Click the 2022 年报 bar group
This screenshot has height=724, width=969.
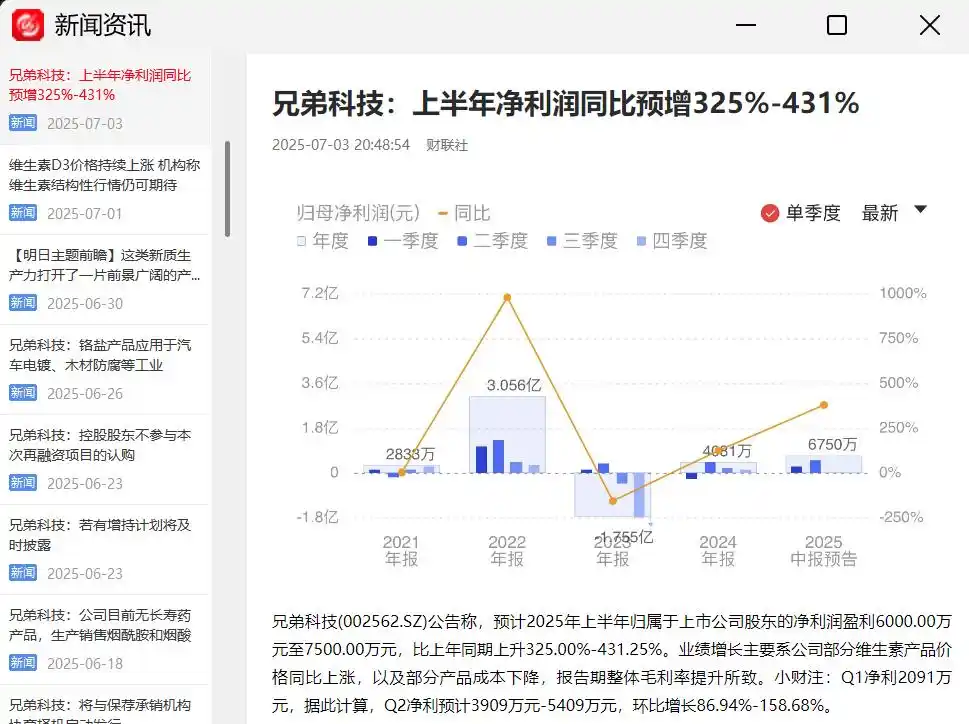[x=507, y=435]
